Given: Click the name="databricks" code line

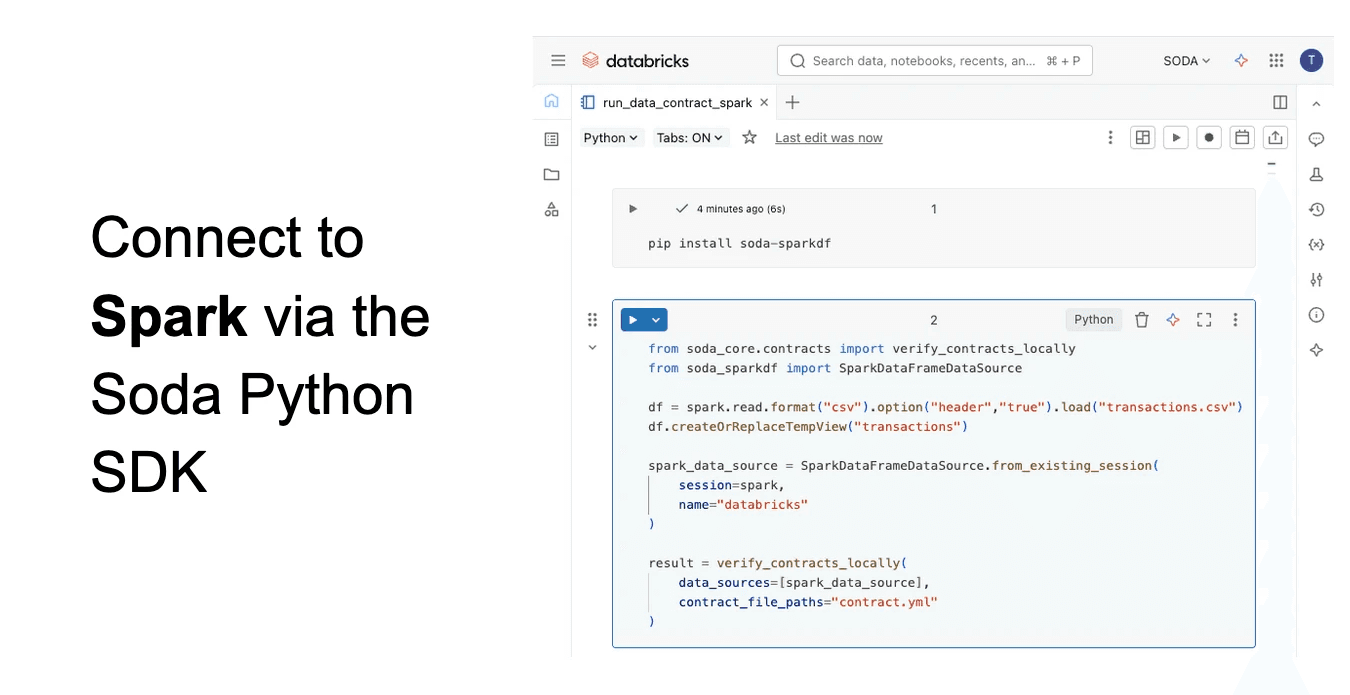Looking at the screenshot, I should [743, 505].
